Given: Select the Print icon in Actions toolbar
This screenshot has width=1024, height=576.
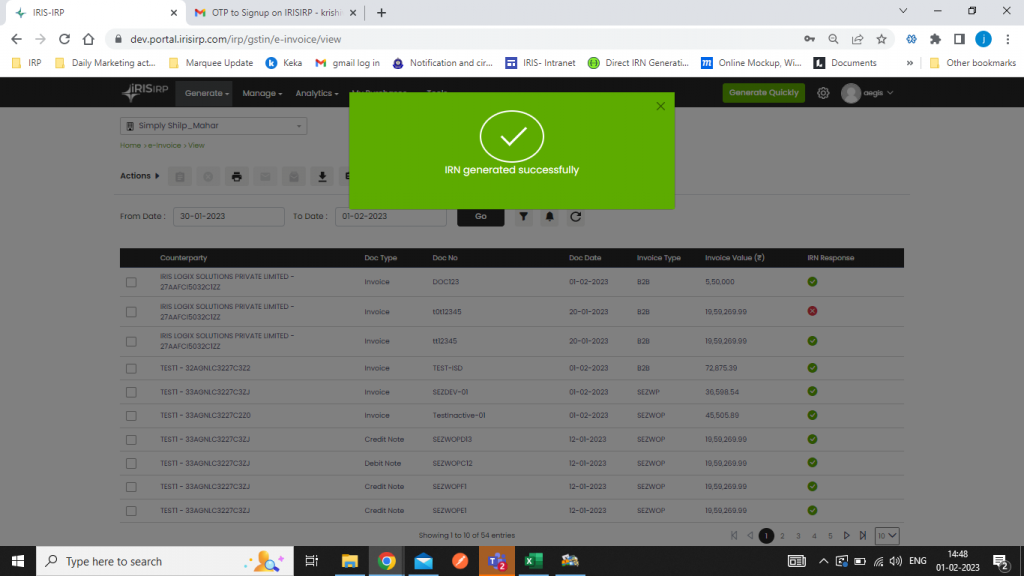Looking at the screenshot, I should (237, 176).
